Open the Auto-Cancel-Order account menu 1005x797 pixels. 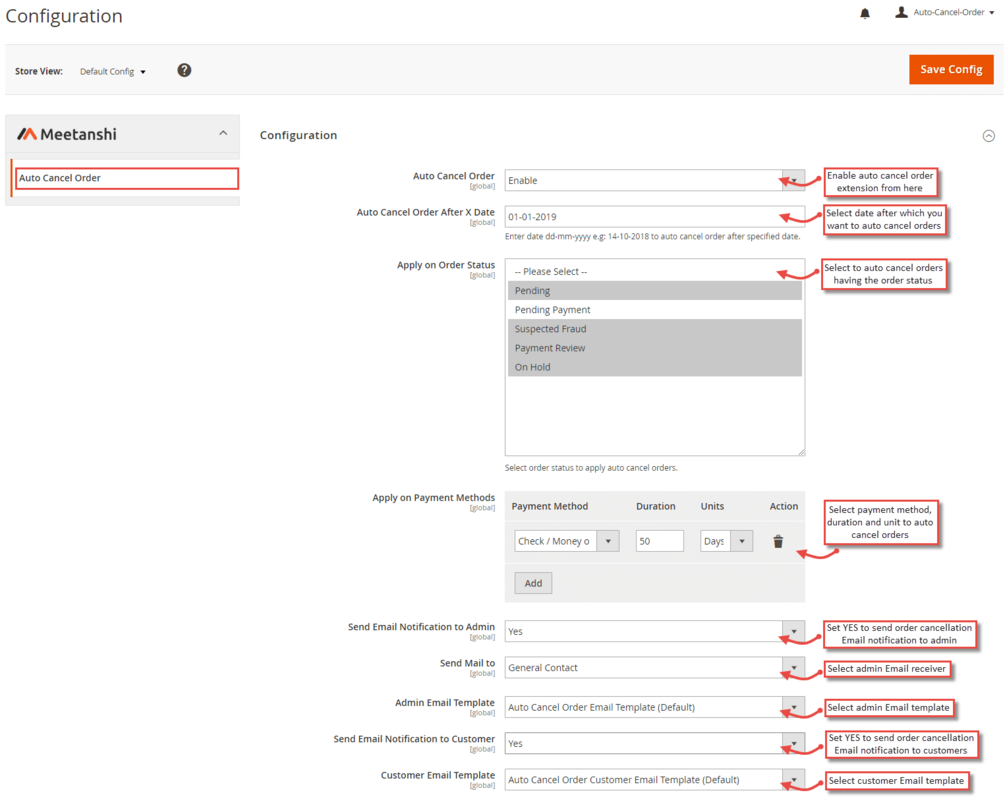[x=954, y=12]
